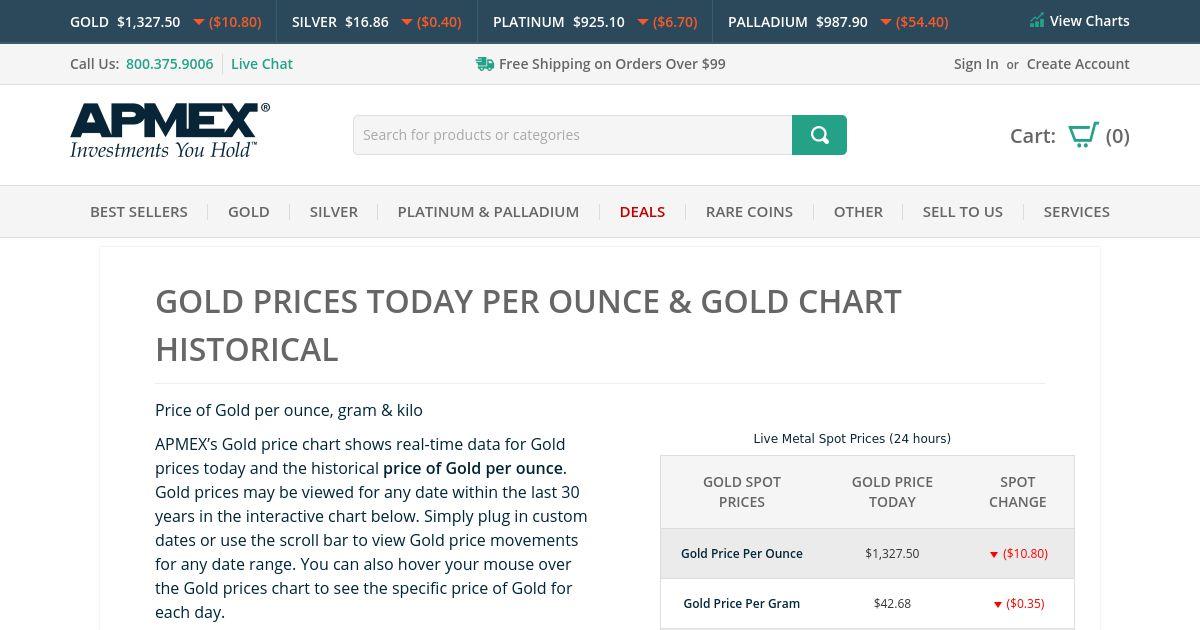Open the Silver navigation menu
The height and width of the screenshot is (630, 1200).
[x=333, y=212]
